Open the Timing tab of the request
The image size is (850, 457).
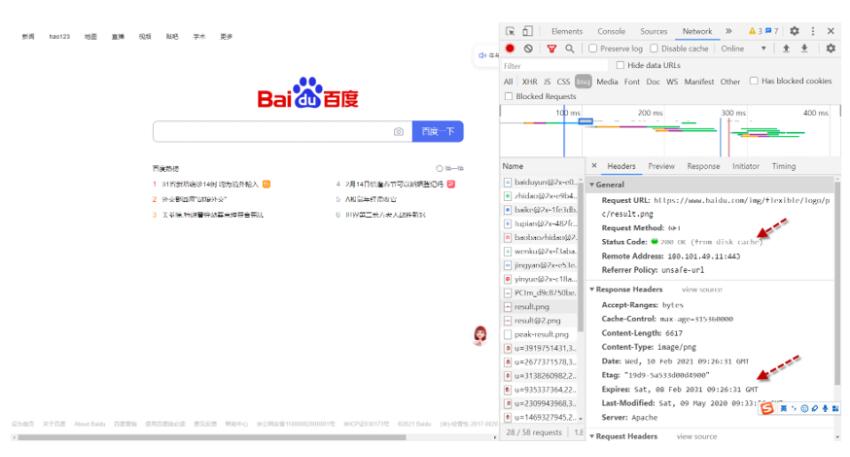(x=784, y=166)
